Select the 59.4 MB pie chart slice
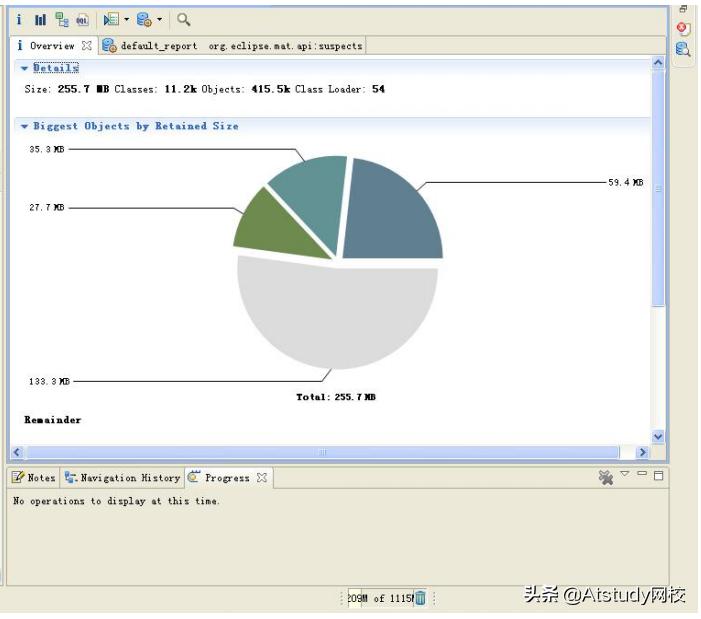Viewport: 701px width, 619px height. [390, 210]
